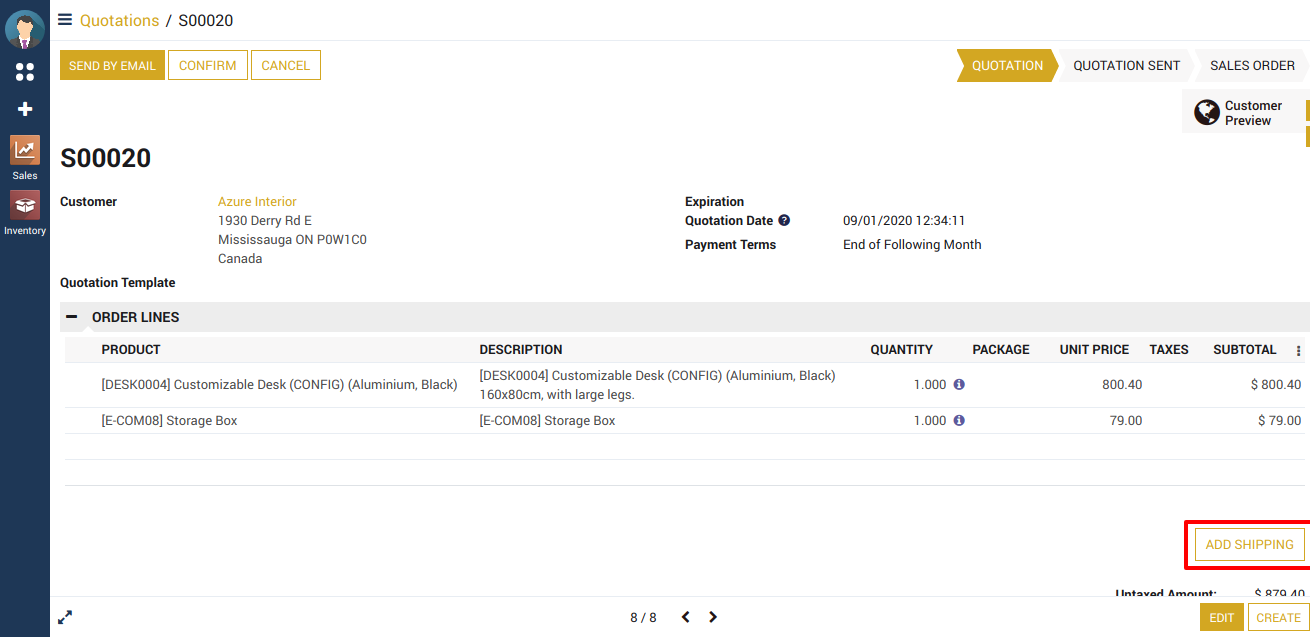This screenshot has width=1310, height=637.
Task: Open the Azure Interior customer link
Action: pos(257,202)
